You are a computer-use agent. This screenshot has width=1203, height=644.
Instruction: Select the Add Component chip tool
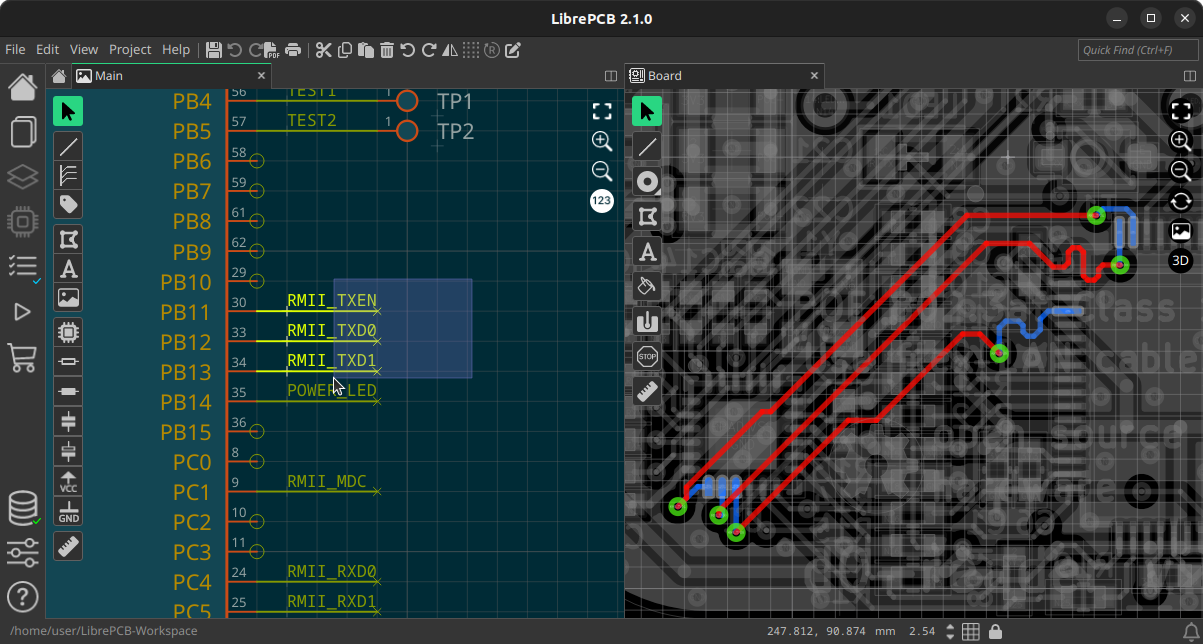68,331
